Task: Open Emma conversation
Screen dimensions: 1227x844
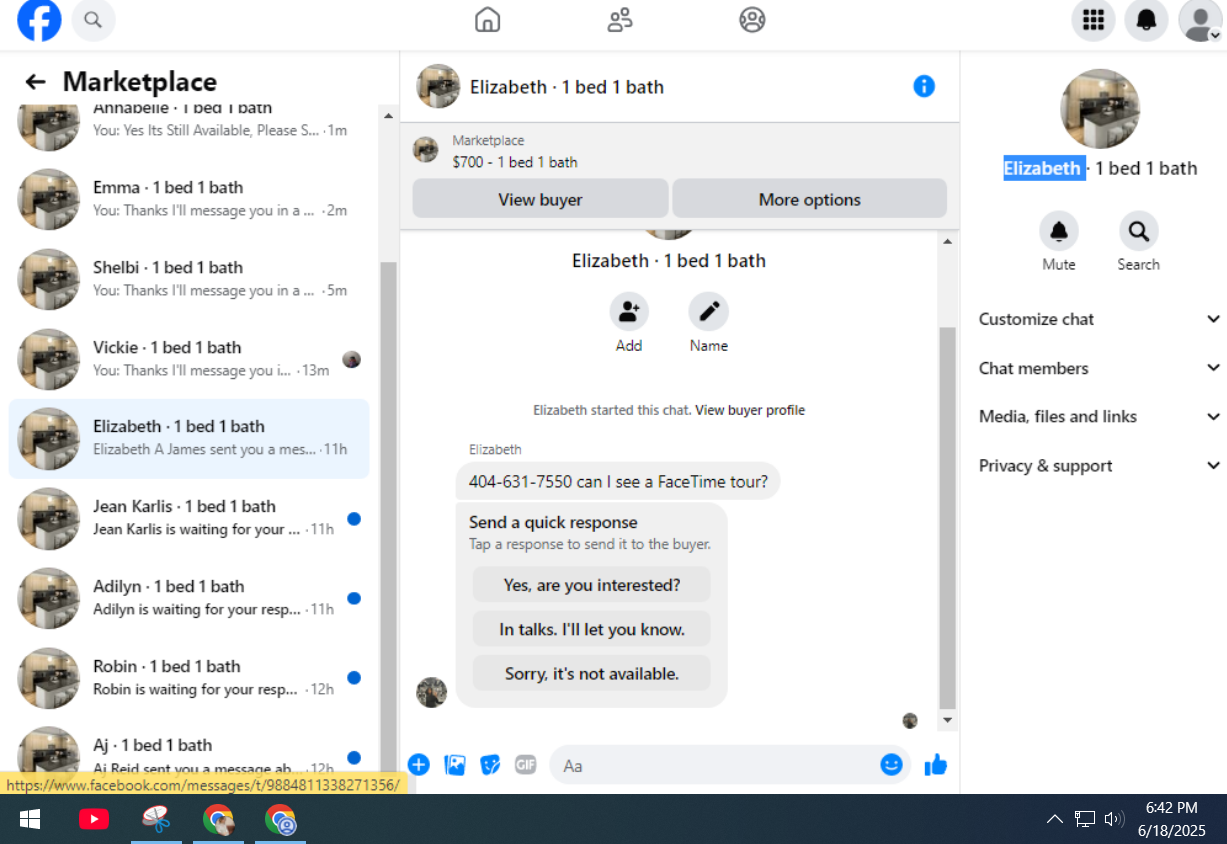Action: click(x=189, y=199)
